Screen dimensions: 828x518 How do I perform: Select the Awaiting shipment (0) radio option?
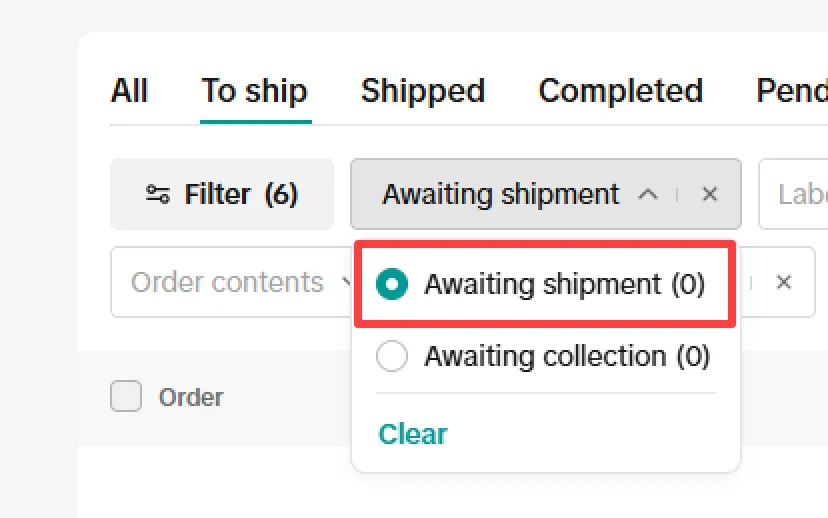tap(391, 284)
